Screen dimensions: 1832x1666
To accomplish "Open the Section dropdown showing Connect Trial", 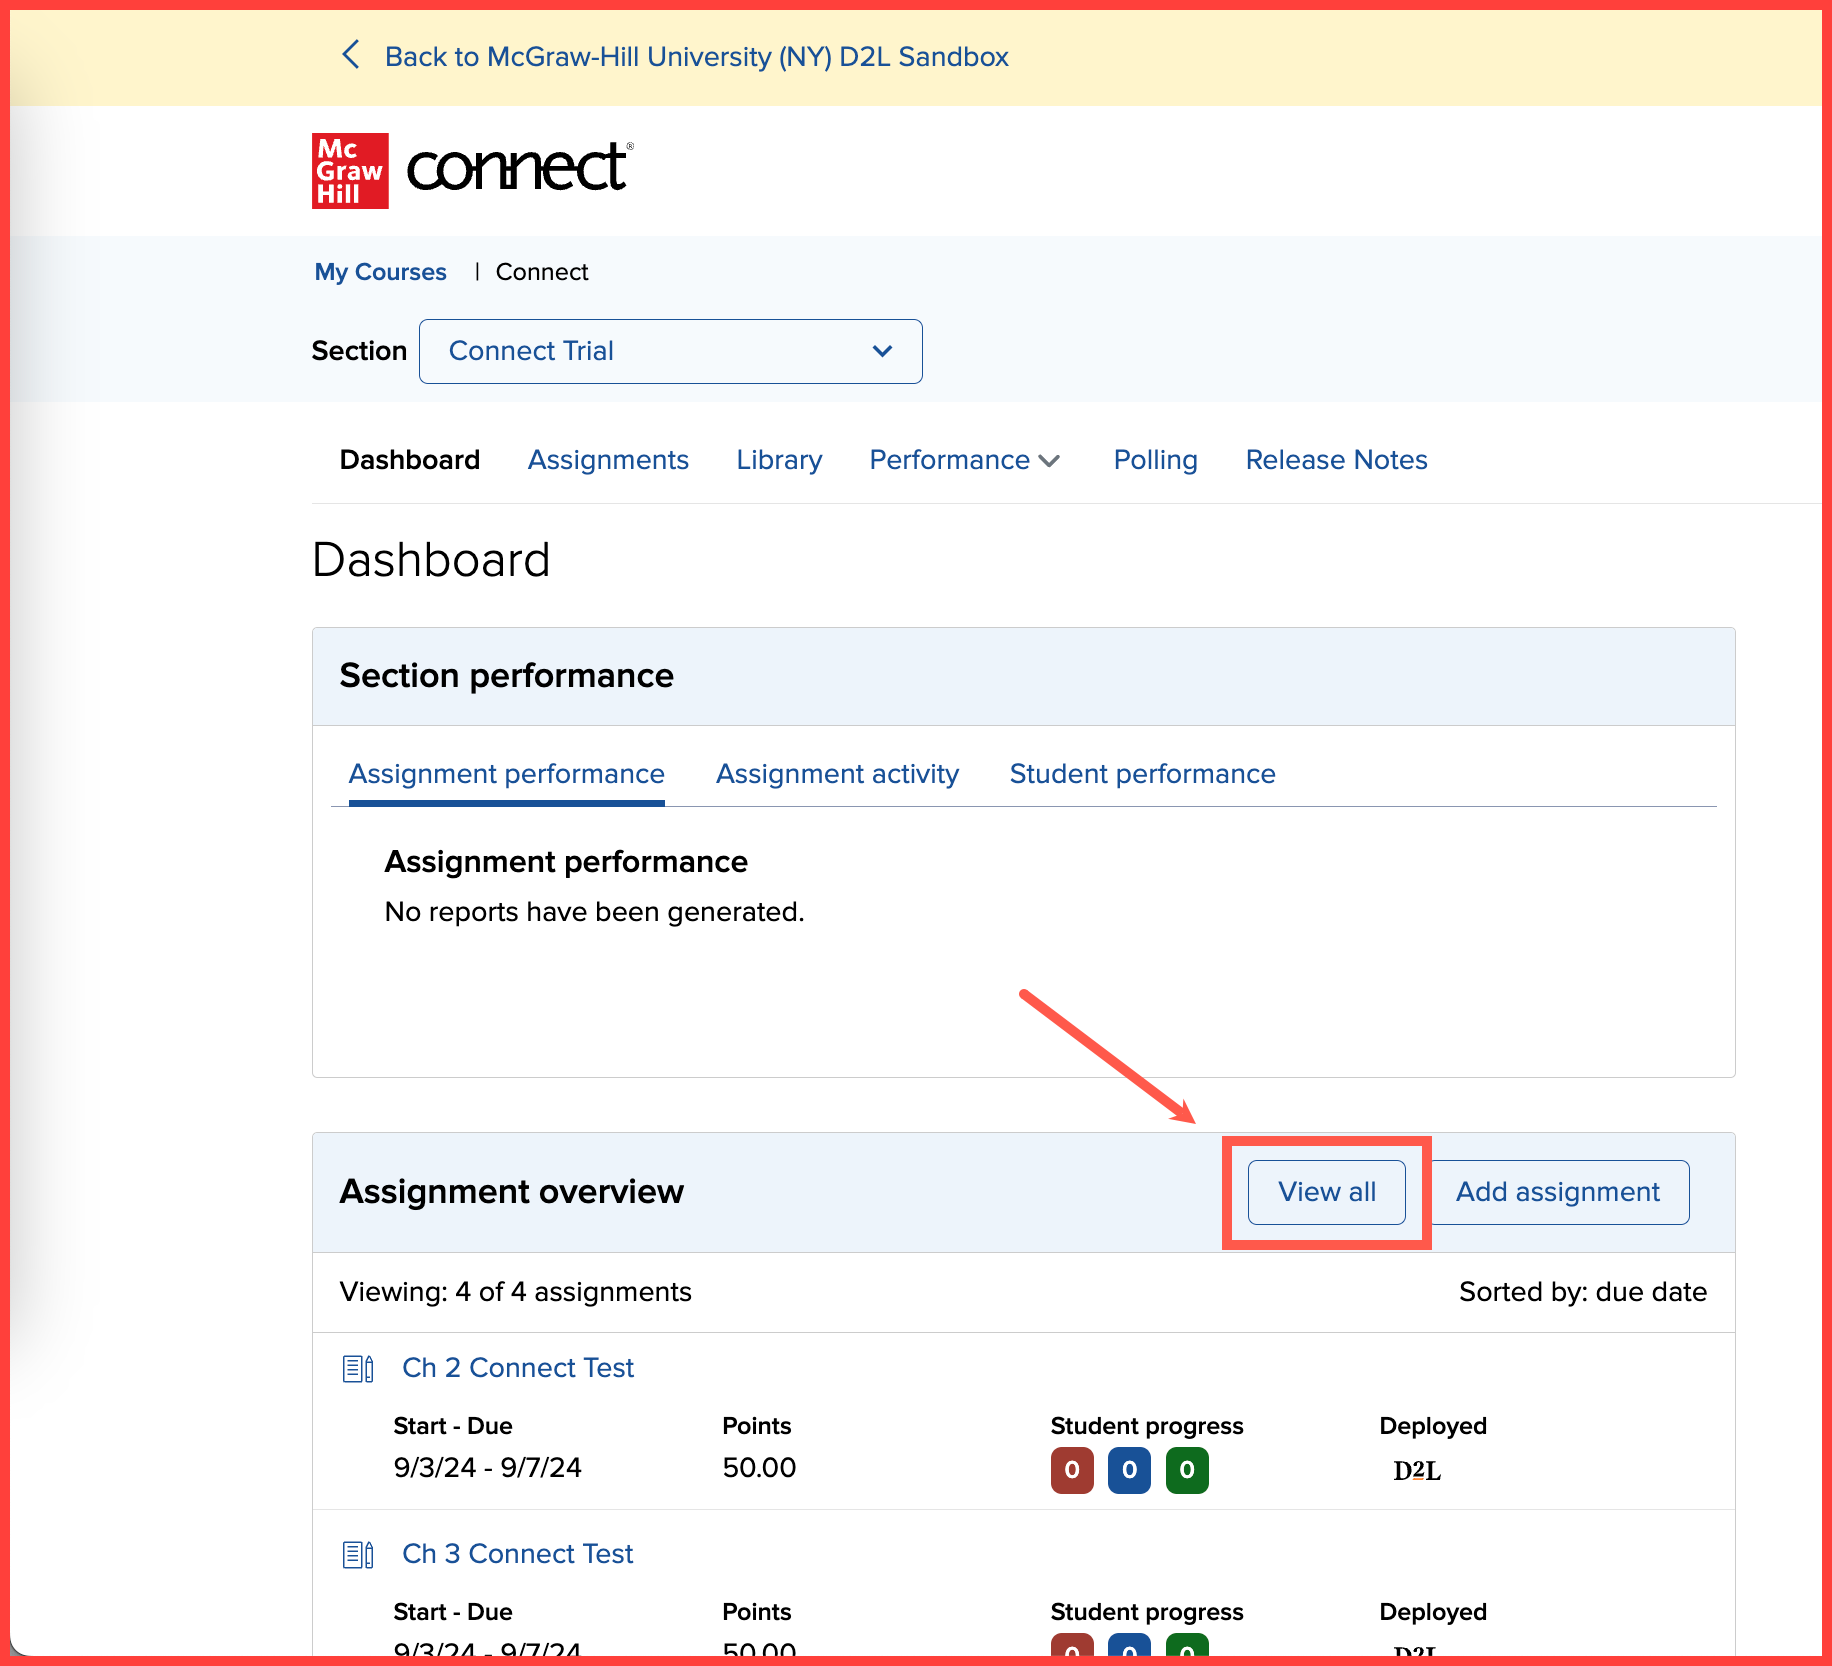I will coord(670,351).
